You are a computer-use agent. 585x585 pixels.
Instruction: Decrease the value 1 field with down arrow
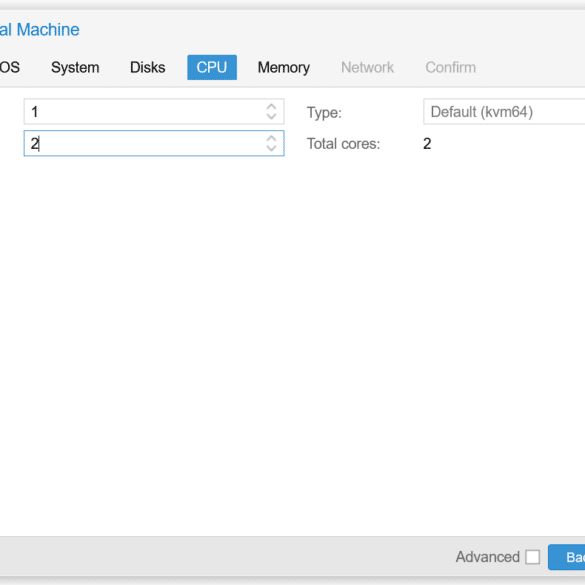tap(271, 116)
